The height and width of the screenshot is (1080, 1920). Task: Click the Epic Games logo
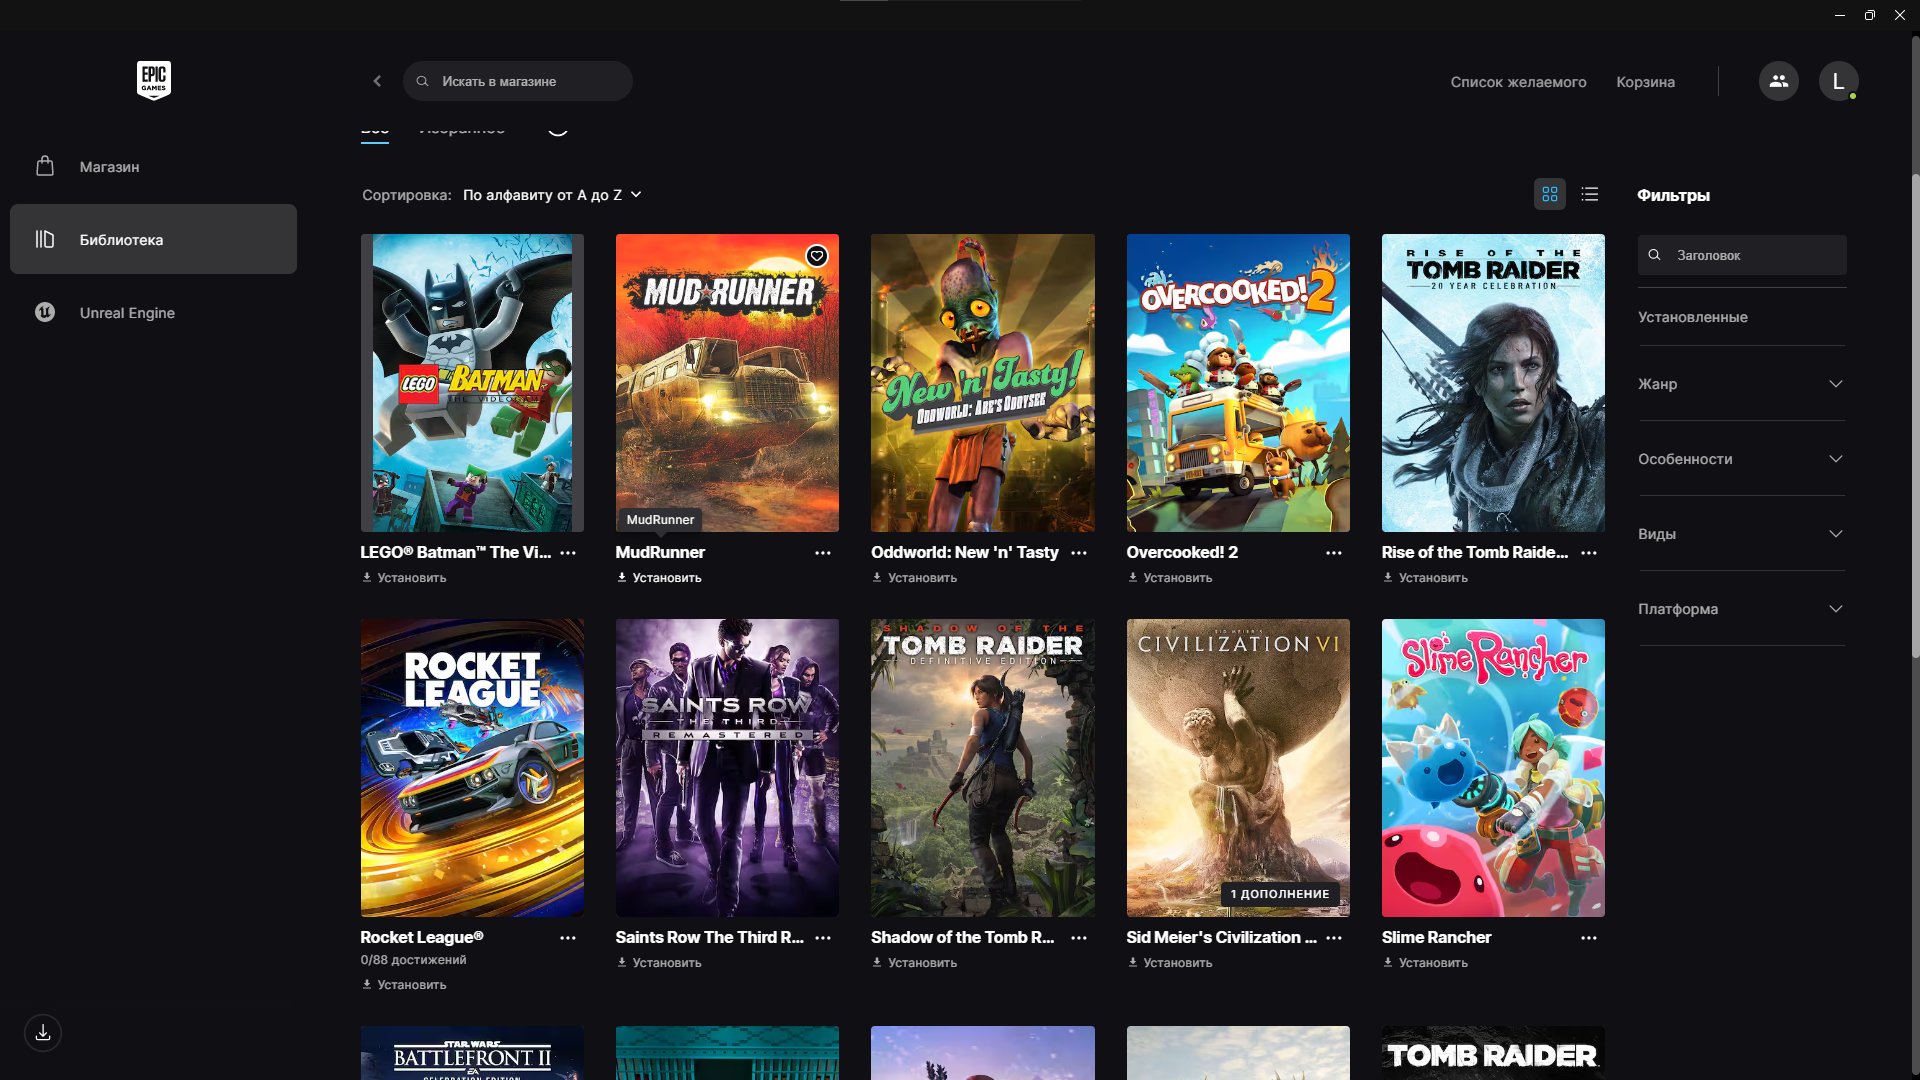point(153,80)
